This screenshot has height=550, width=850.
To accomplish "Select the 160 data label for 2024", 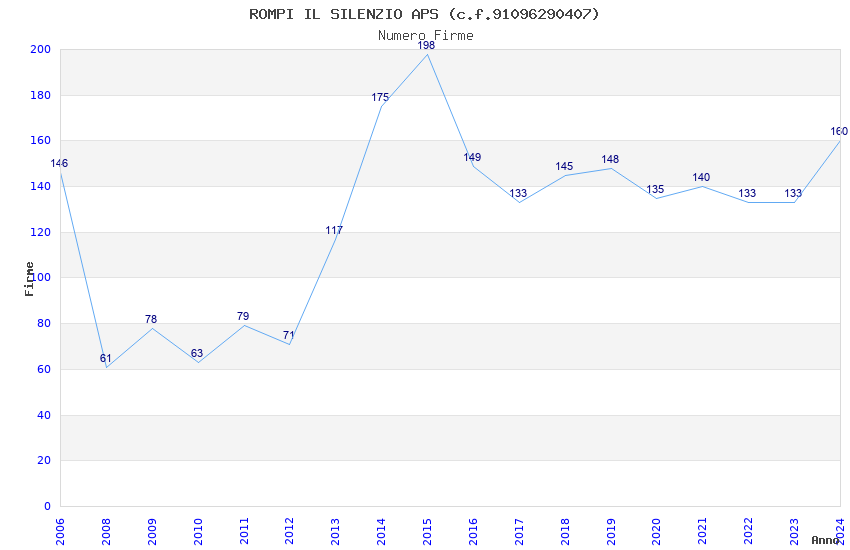I will pyautogui.click(x=839, y=131).
